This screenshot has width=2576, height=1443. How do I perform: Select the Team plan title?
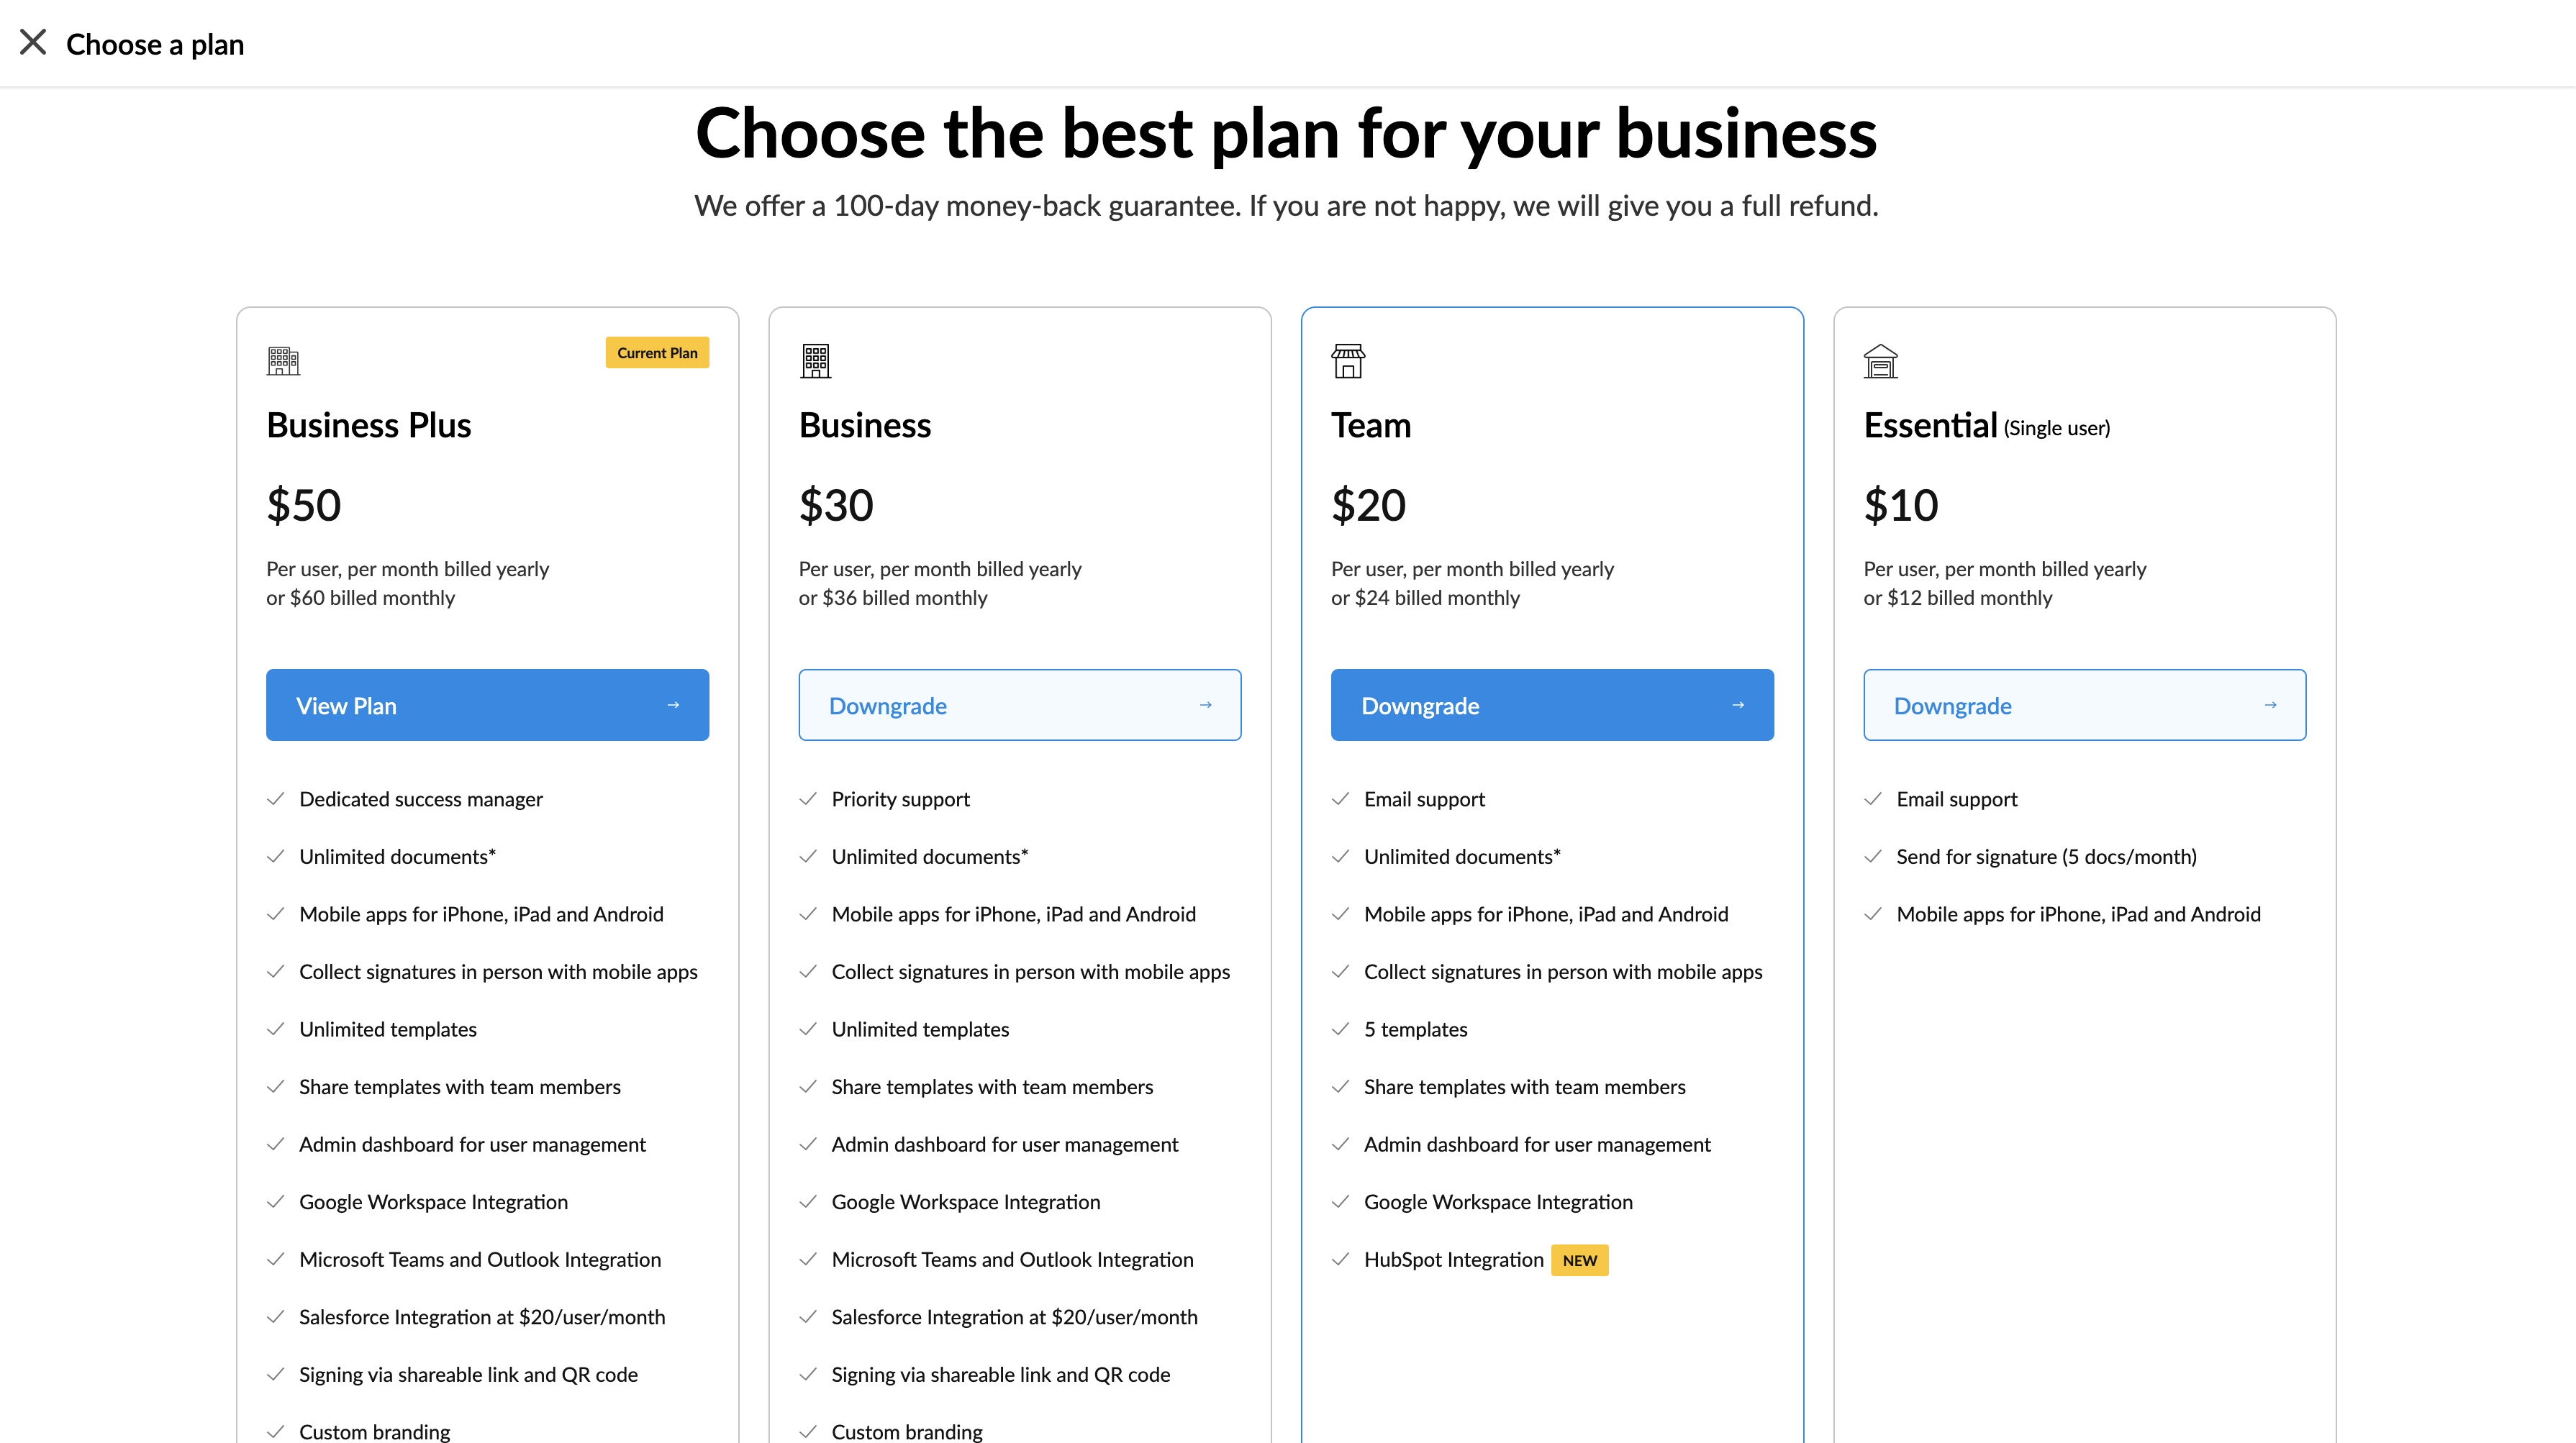point(1370,426)
